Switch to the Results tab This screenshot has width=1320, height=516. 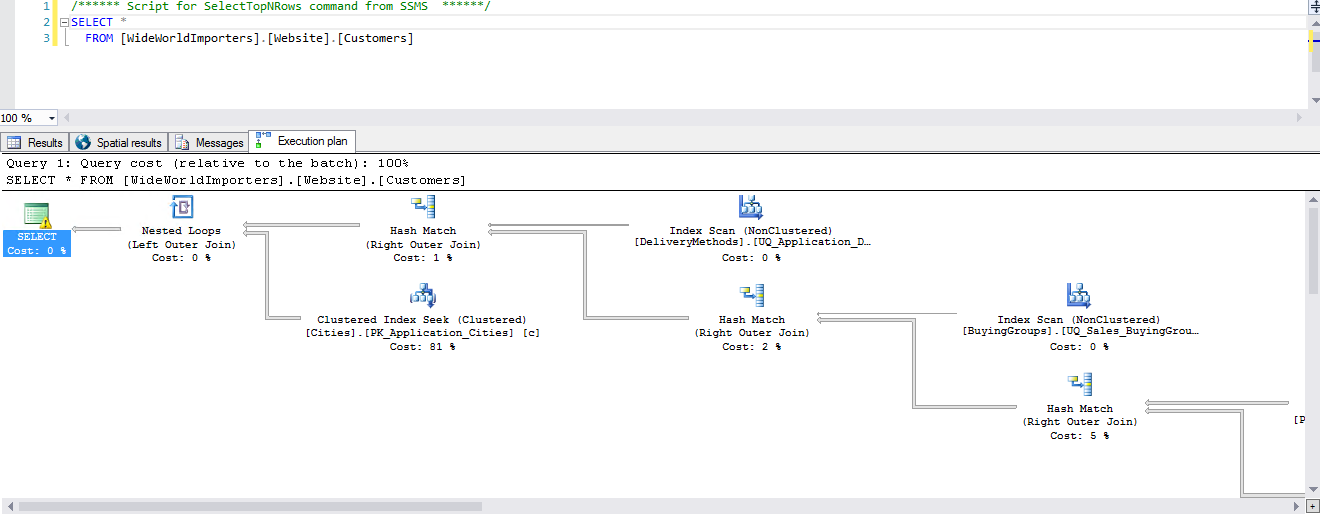[35, 143]
